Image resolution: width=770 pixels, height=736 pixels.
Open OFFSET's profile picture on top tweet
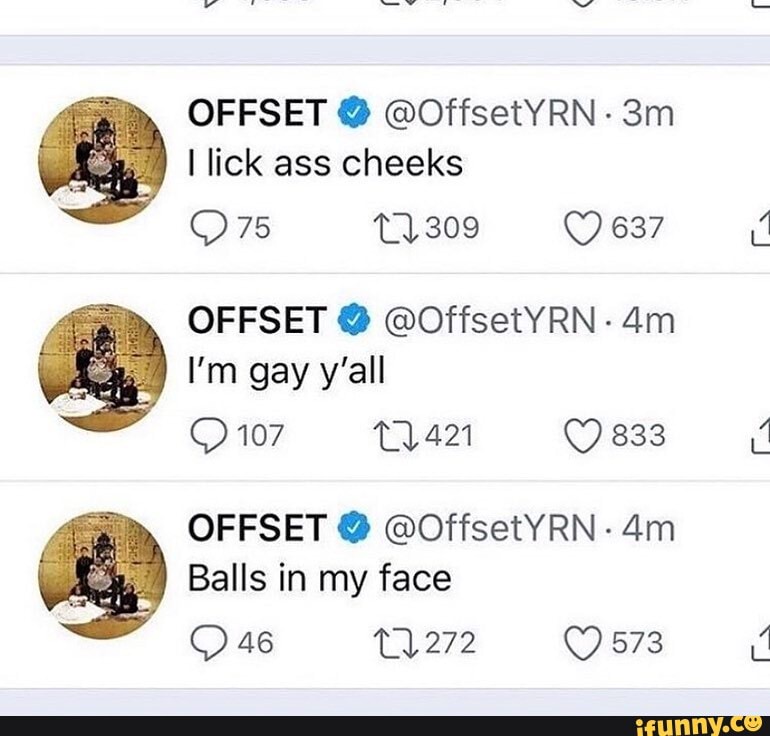[x=103, y=160]
